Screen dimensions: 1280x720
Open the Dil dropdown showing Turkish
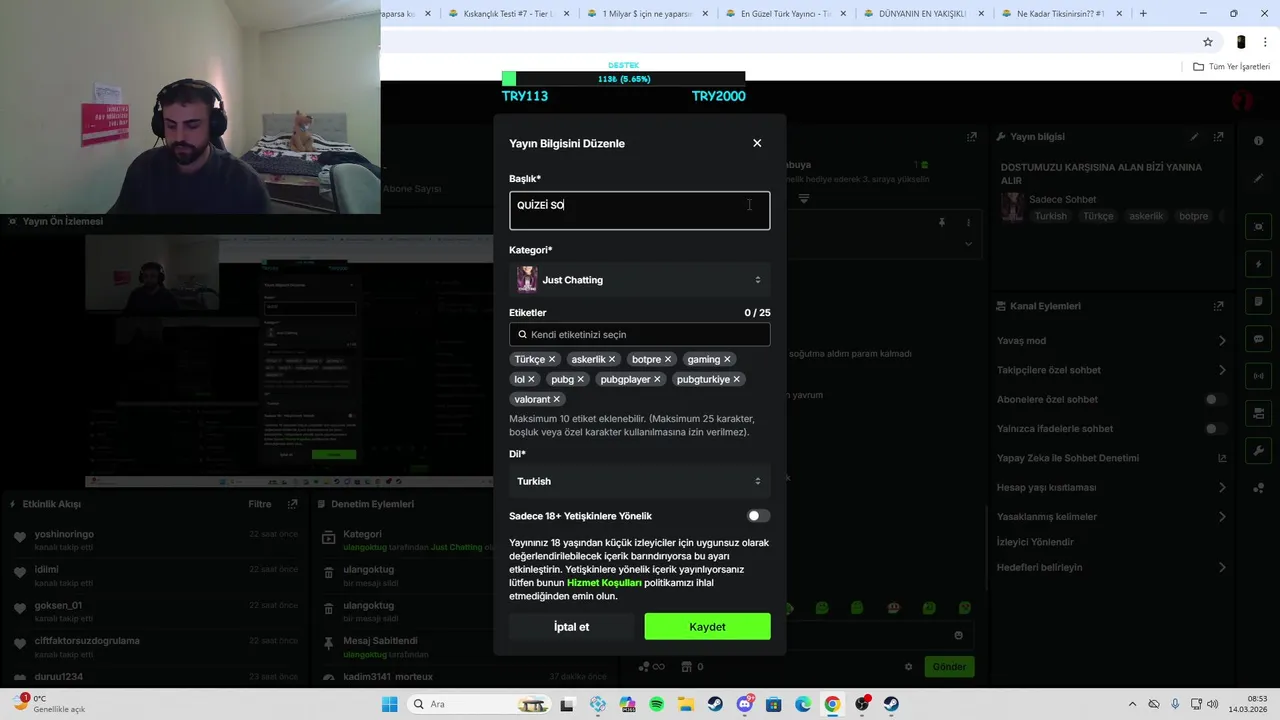[639, 481]
